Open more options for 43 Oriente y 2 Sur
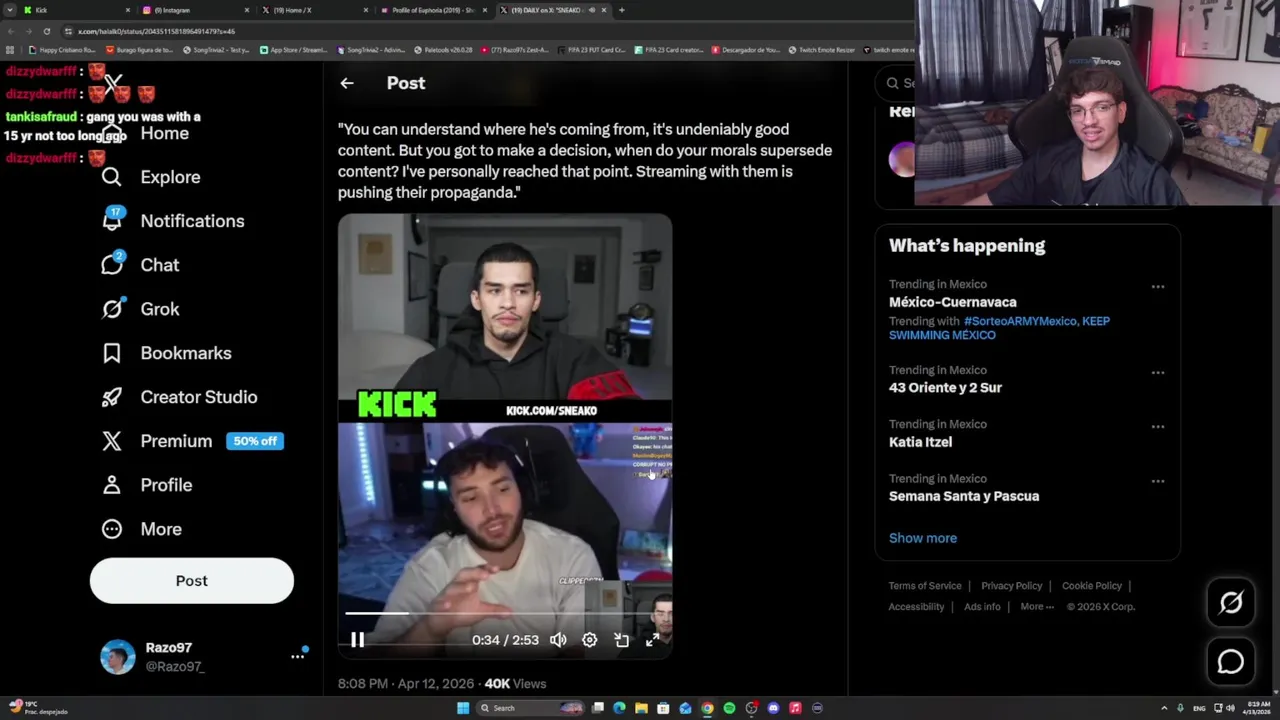 pyautogui.click(x=1158, y=373)
